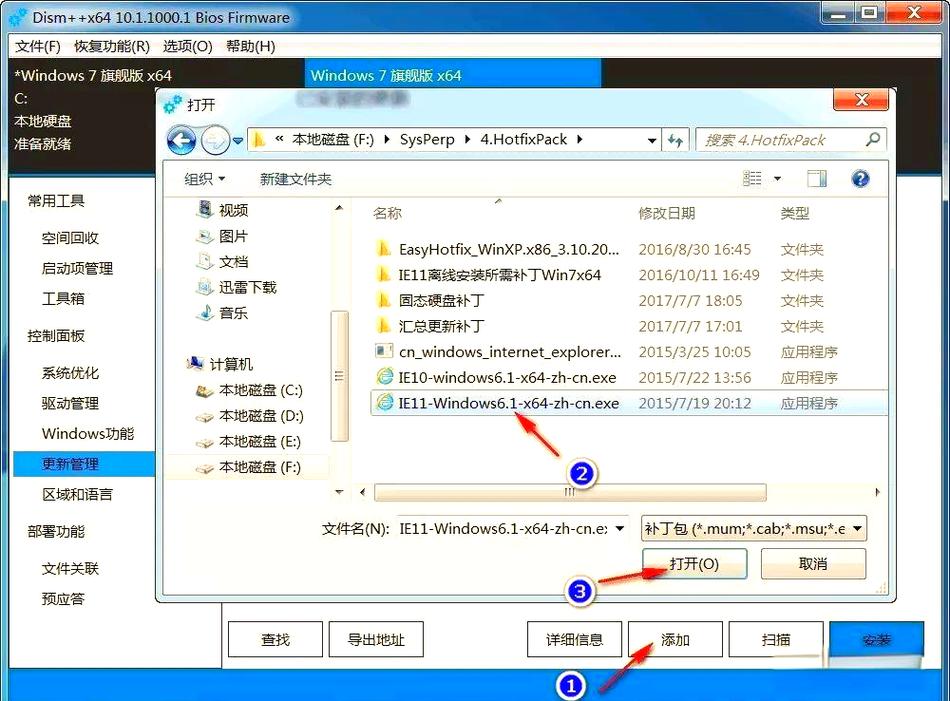Expand the arrow after 4.HotfixPack breadcrumb
This screenshot has height=701, width=950.
(580, 140)
